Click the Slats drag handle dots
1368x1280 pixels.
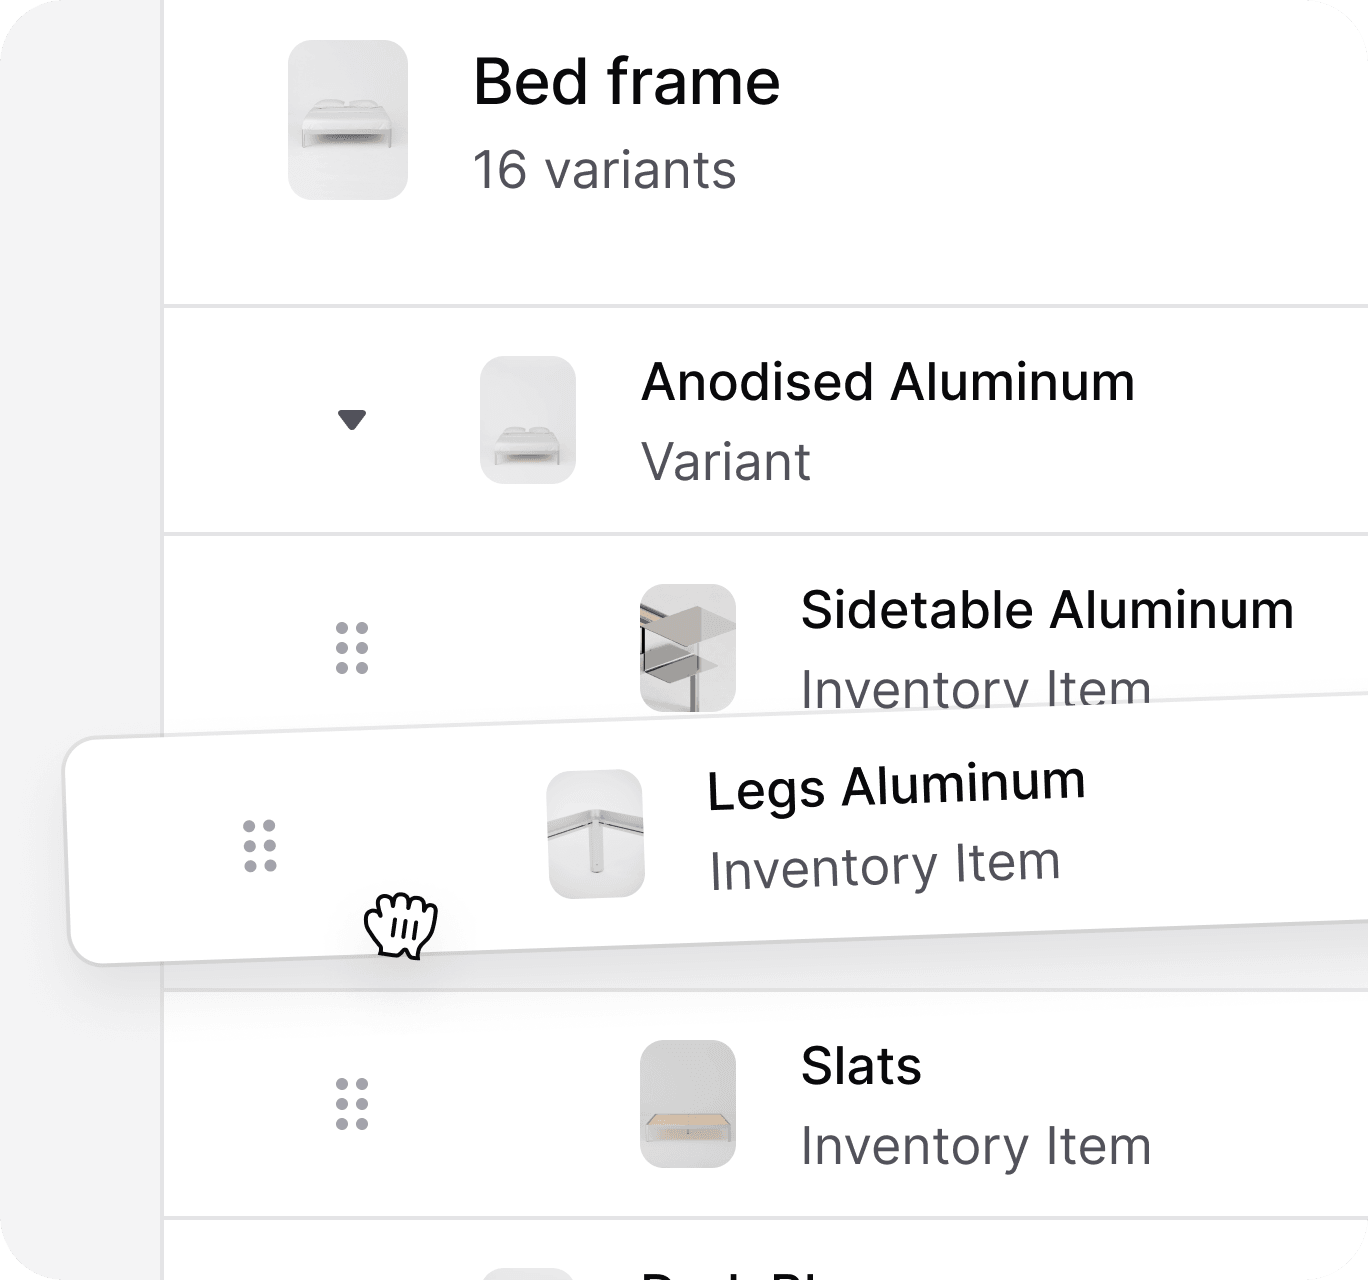[x=352, y=1104]
